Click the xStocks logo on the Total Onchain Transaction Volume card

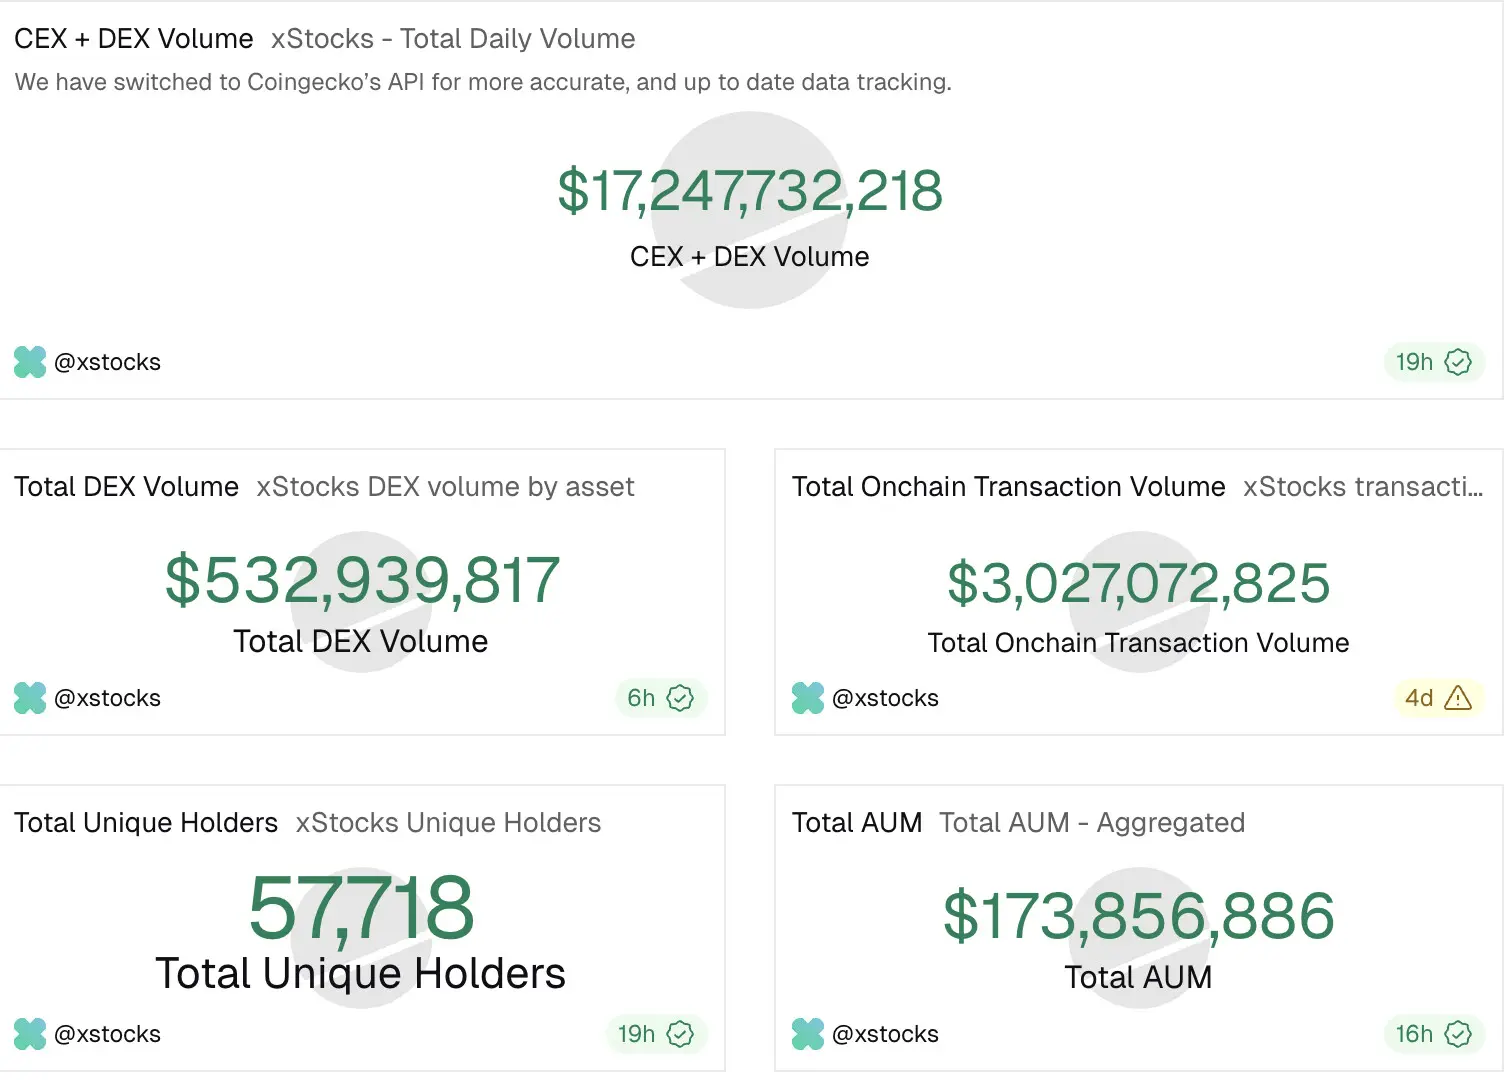(x=807, y=698)
